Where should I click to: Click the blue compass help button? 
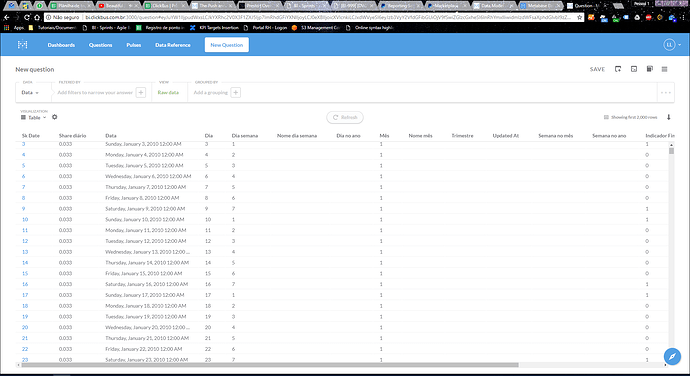coord(672,356)
